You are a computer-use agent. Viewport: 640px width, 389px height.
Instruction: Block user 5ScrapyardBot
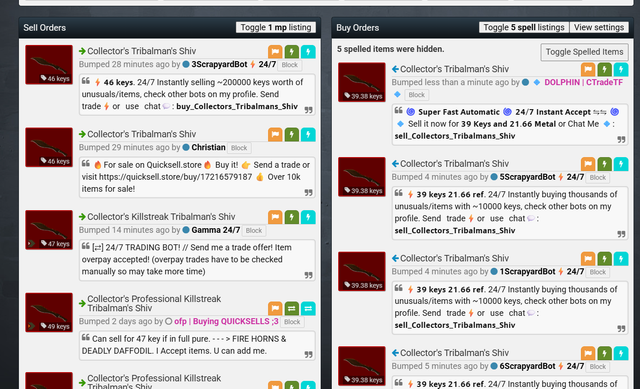[598, 178]
